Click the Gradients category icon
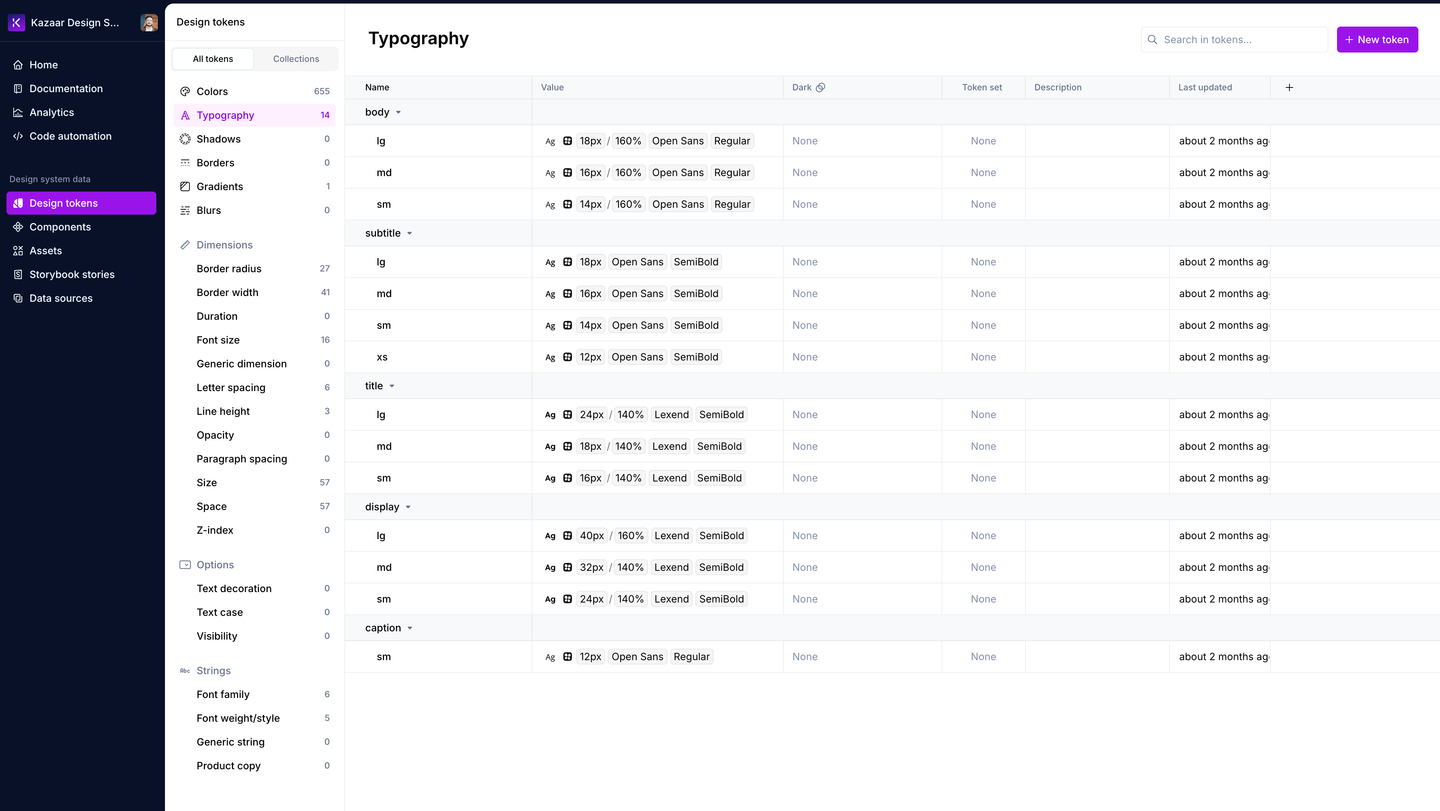Screen dimensions: 1440x811 [185, 187]
